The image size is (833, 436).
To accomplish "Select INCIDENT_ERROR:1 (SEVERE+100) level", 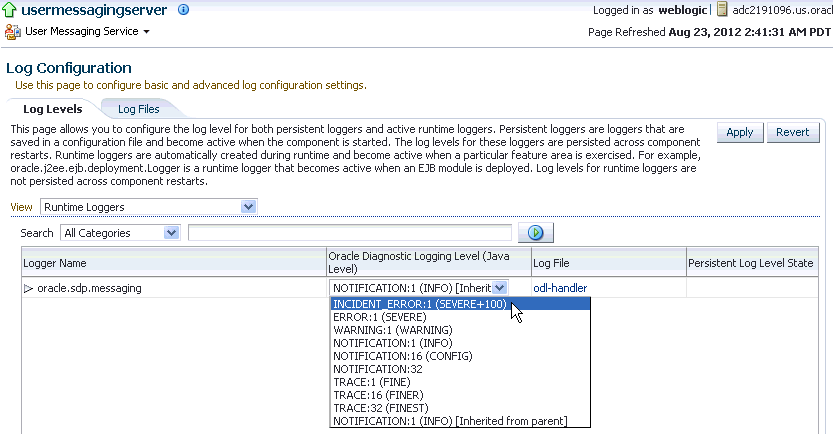I will click(x=460, y=304).
